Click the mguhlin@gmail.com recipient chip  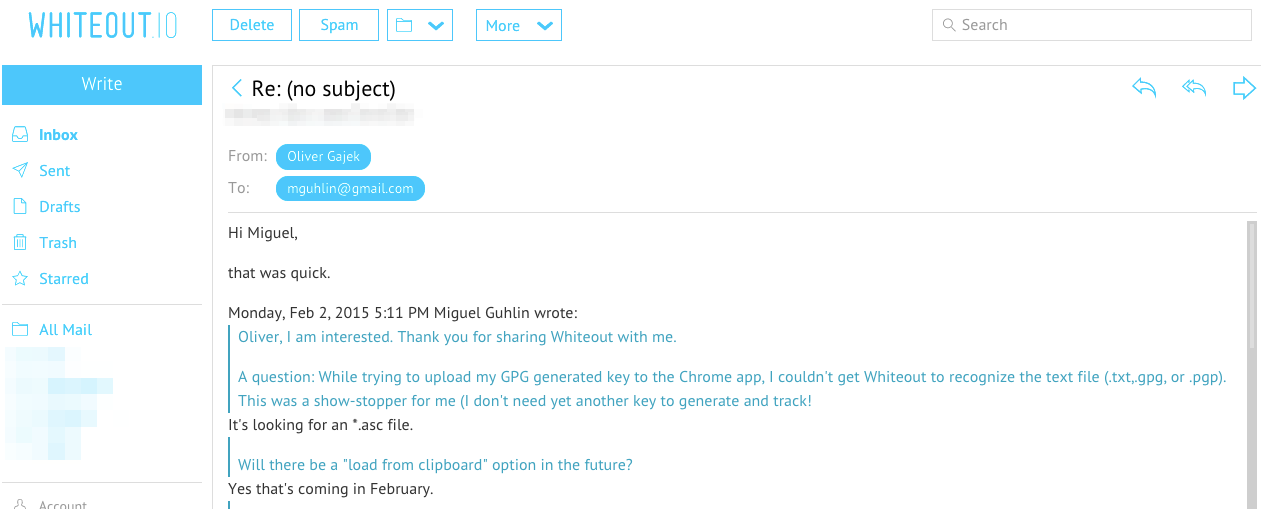350,188
